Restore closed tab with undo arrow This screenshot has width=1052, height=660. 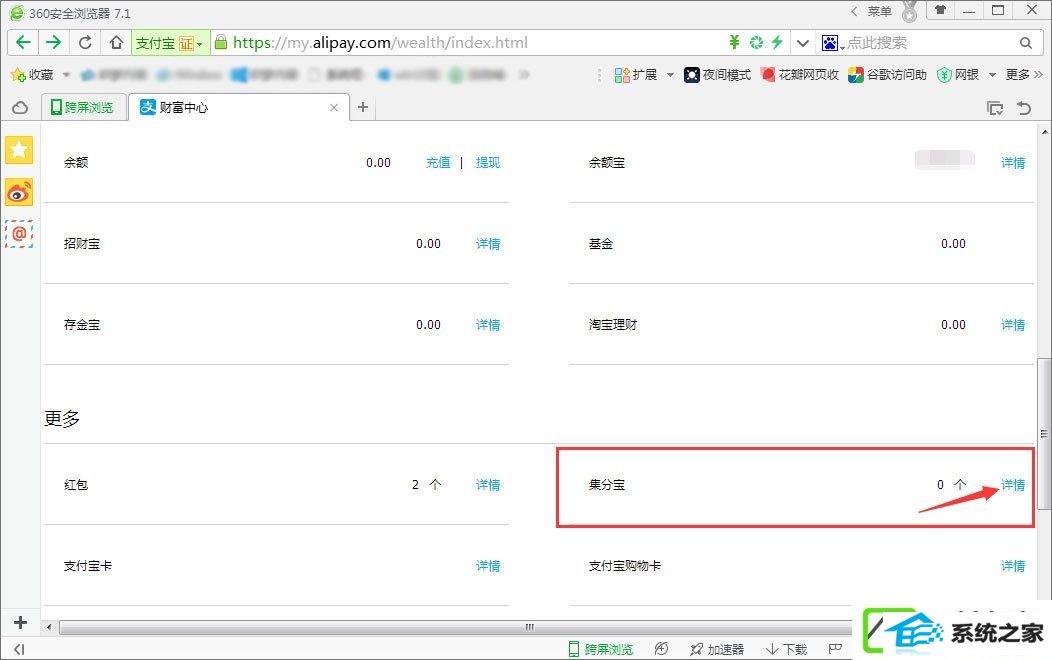click(1024, 108)
